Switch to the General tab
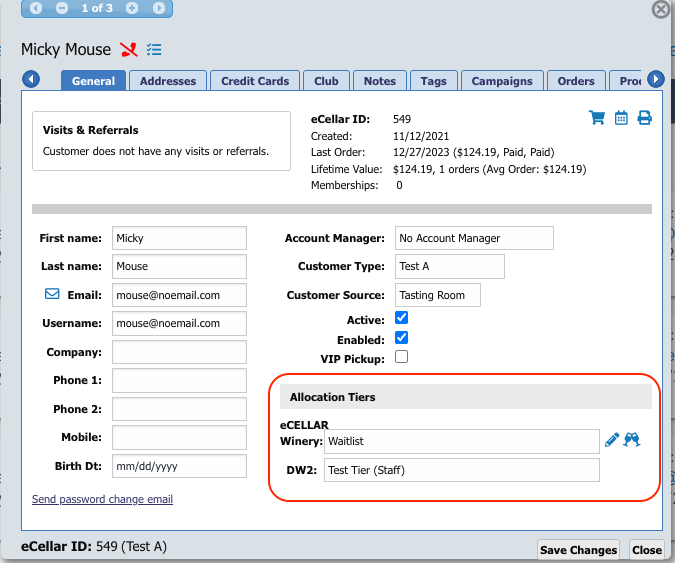The width and height of the screenshot is (675, 563). click(93, 81)
